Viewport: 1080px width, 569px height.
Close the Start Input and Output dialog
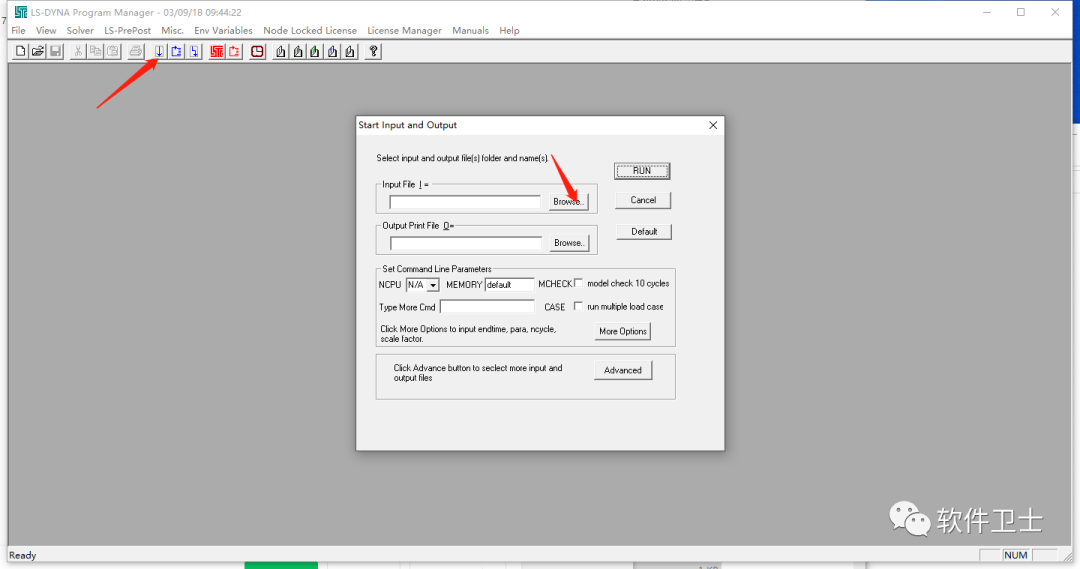tap(713, 125)
